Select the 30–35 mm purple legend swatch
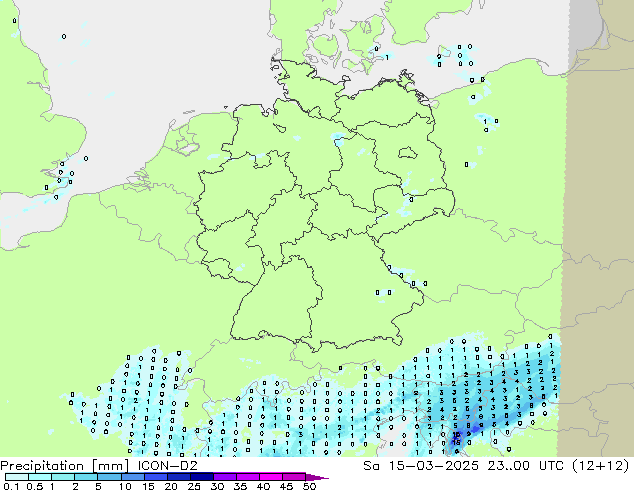The width and height of the screenshot is (634, 490). [224, 477]
